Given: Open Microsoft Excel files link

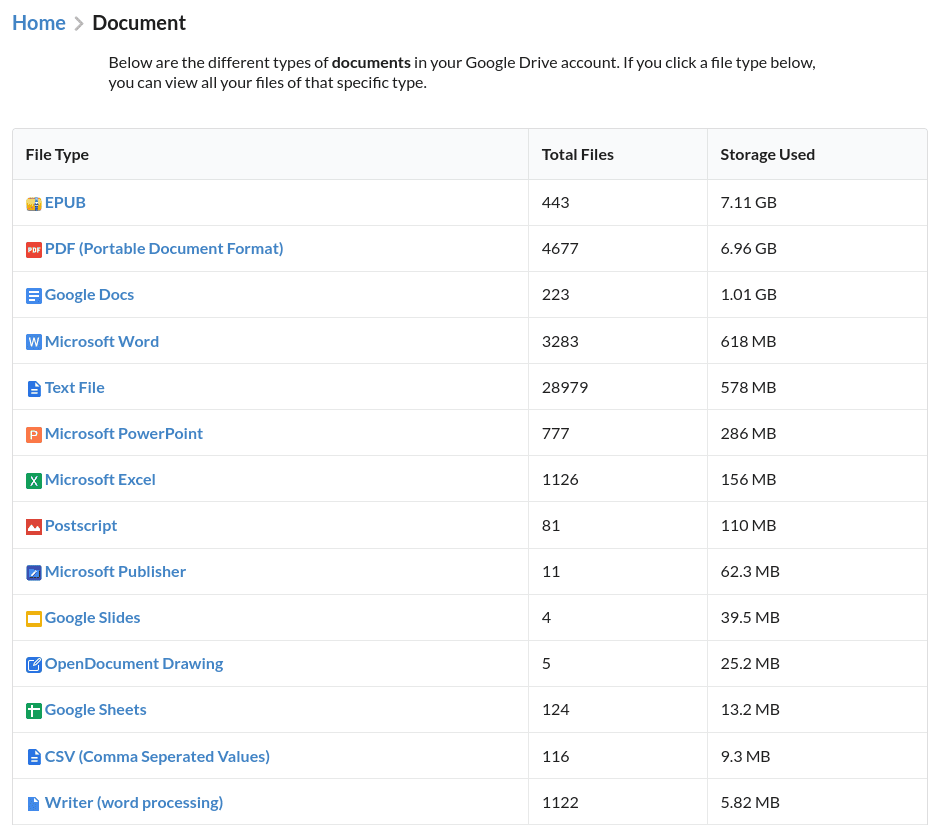Looking at the screenshot, I should pyautogui.click(x=100, y=480).
